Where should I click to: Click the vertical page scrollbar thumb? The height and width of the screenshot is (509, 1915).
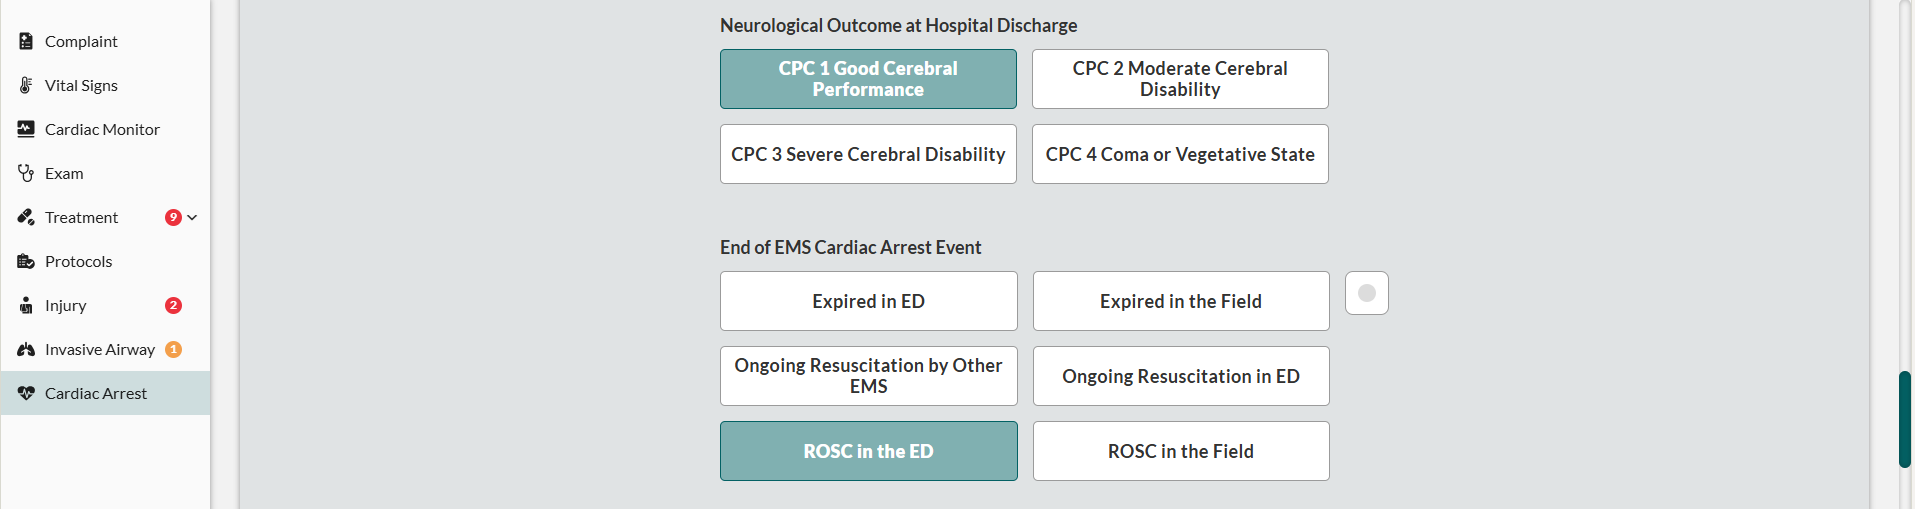pos(1904,419)
